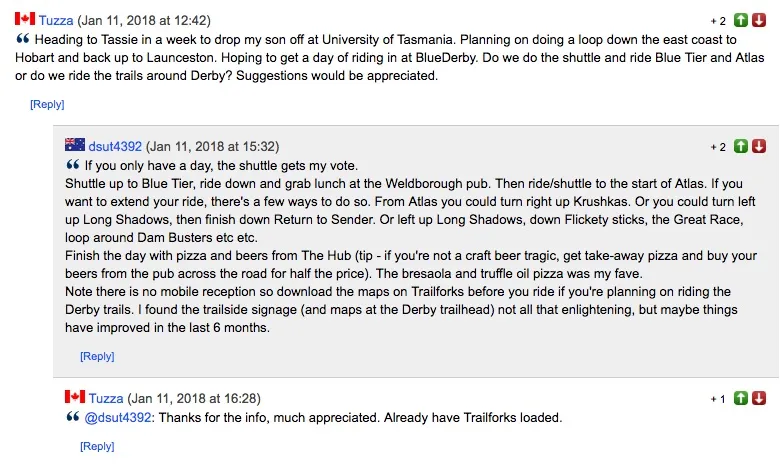Open Tuzza's profile from the top comment
Viewport: 783px width, 467px height.
click(56, 20)
